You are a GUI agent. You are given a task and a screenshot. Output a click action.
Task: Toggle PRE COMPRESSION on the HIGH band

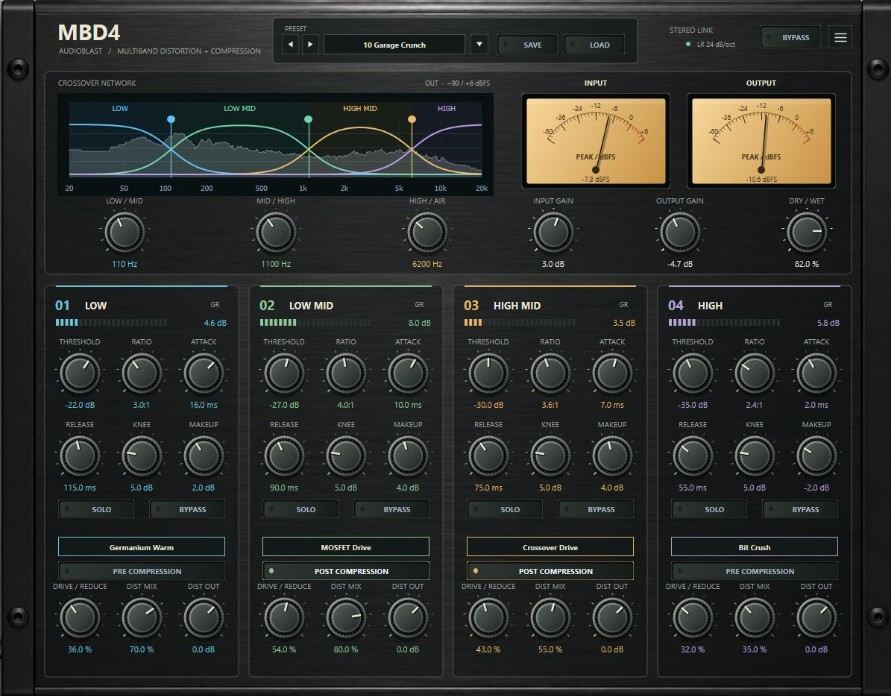coord(754,571)
